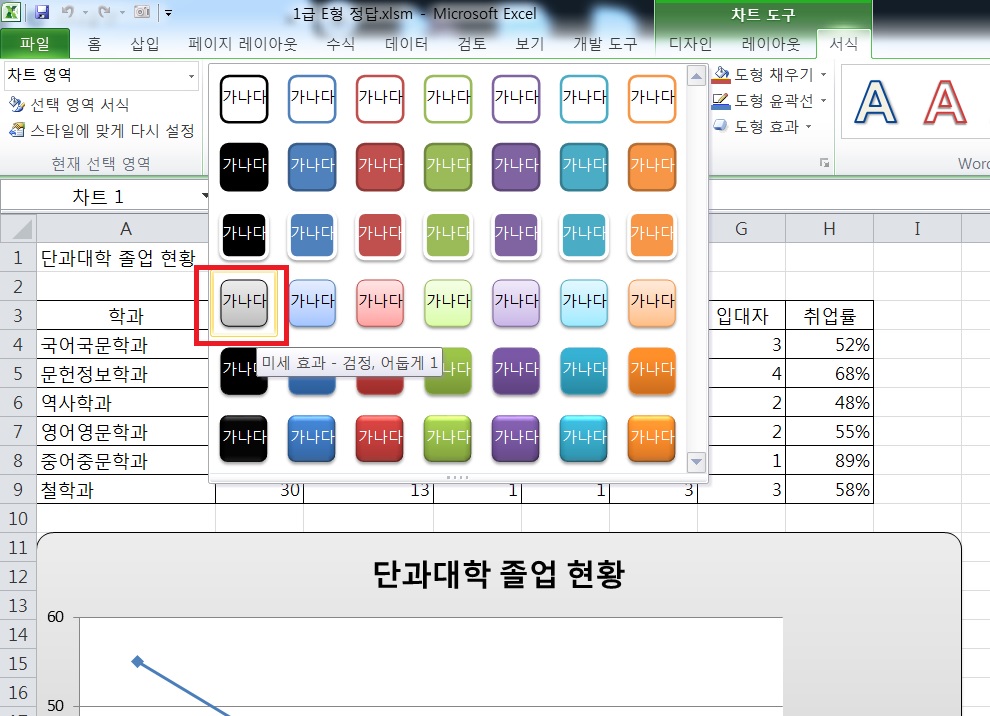This screenshot has height=716, width=990.
Task: Choose the pastel pink subtle effect style swatch
Action: coord(380,301)
